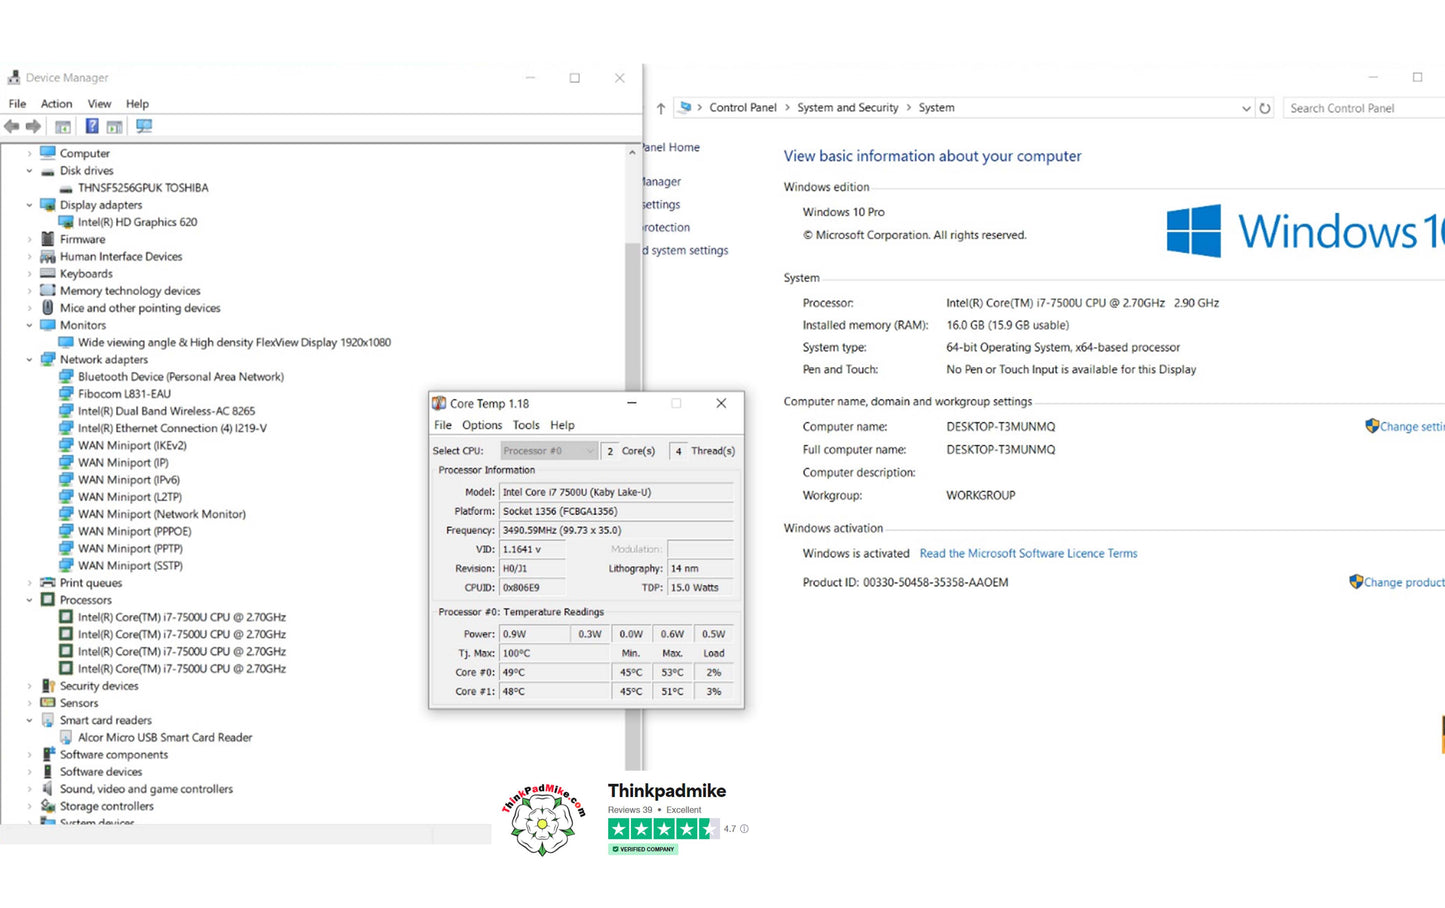Select the FlexView Display 1920x1080 monitor entry
This screenshot has height=908, width=1445.
point(234,342)
